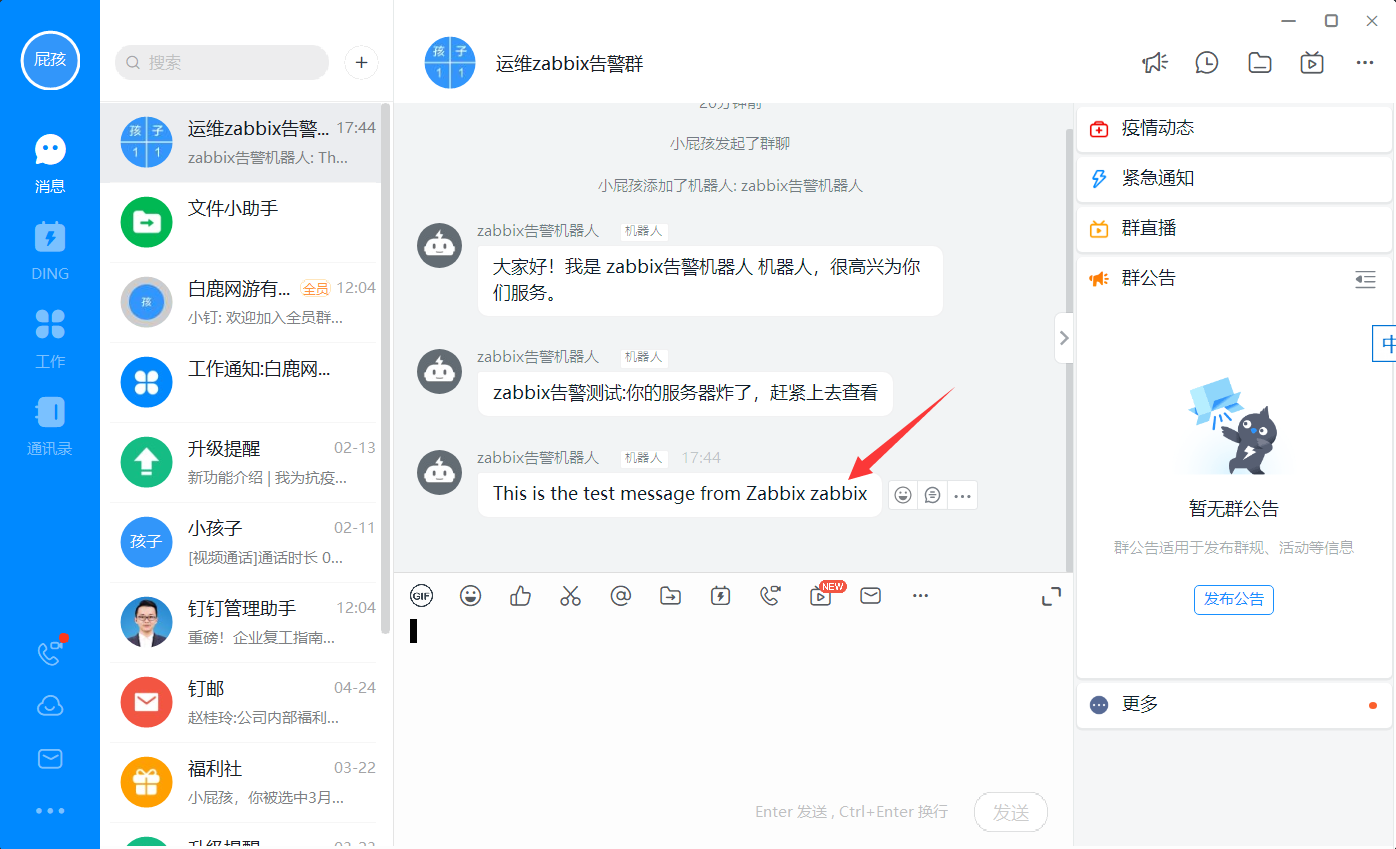
Task: Open group announcement megaphone icon in header
Action: point(1155,63)
